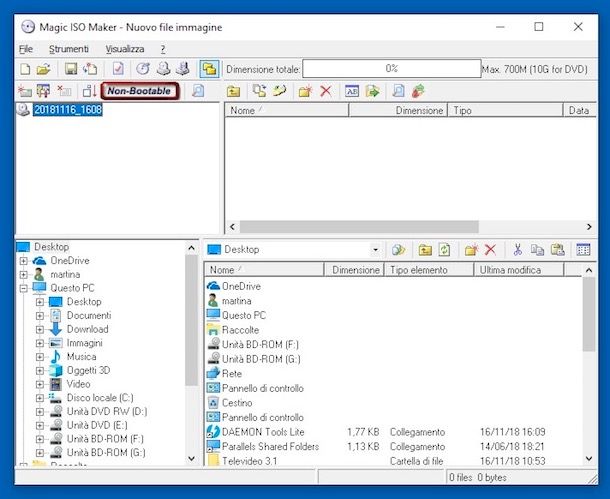Create new folder in local browser toolbar

(471, 250)
